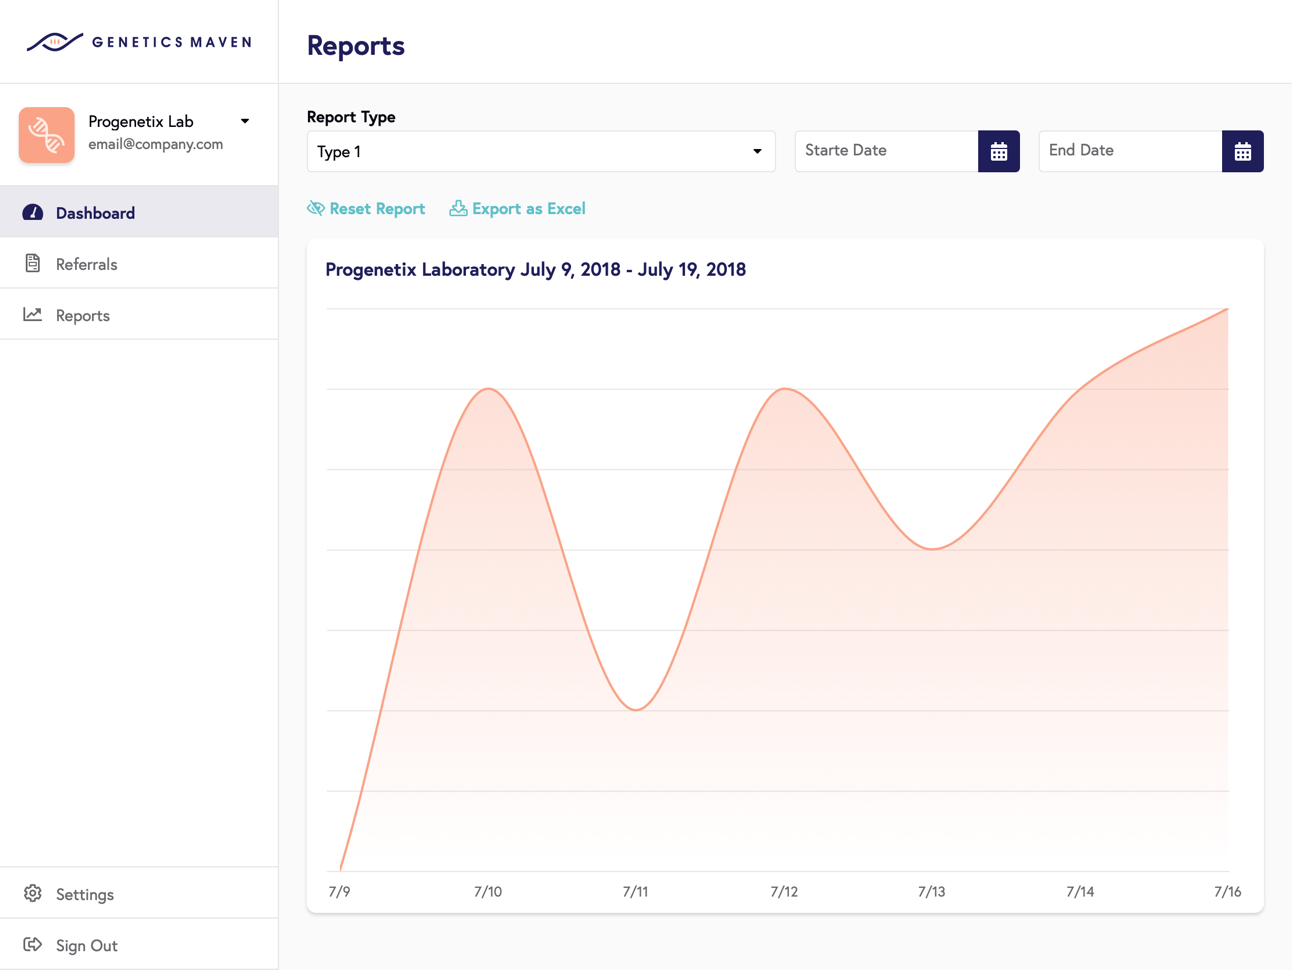Click chart title Progenetix Laboratory July 9, 2018
1292x970 pixels.
coord(536,269)
